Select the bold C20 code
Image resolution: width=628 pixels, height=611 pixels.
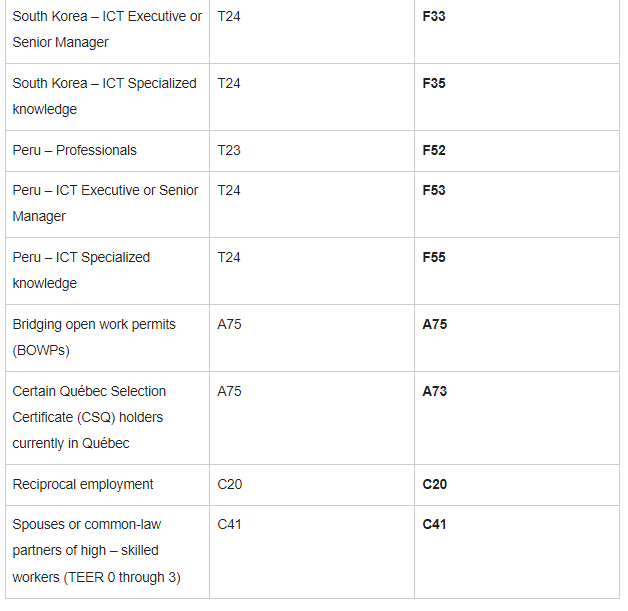(435, 485)
